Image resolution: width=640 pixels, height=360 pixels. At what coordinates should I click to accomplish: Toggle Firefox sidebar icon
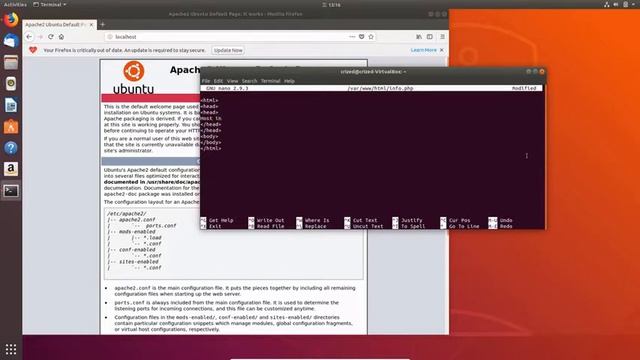(x=430, y=37)
